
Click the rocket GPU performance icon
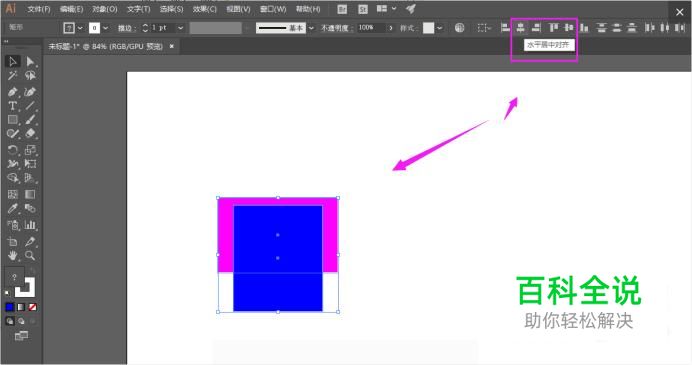point(411,9)
